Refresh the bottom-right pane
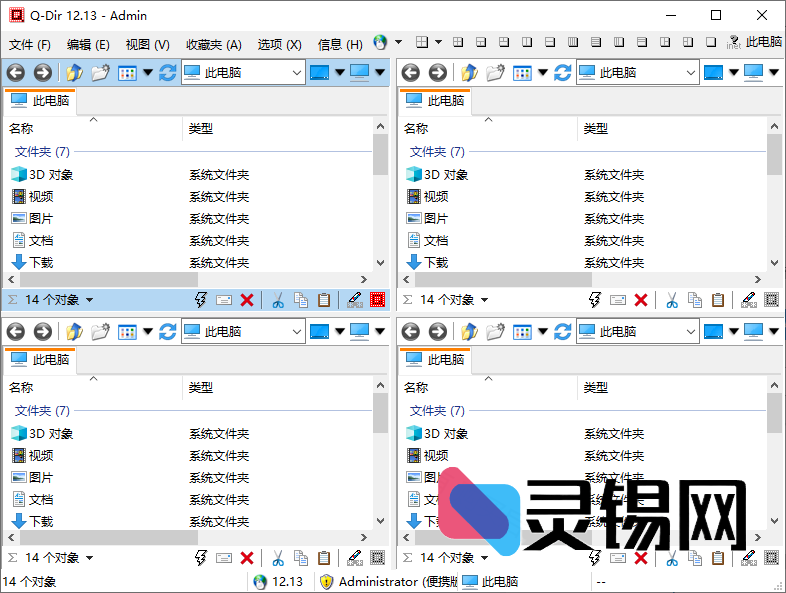The height and width of the screenshot is (593, 786). point(562,331)
